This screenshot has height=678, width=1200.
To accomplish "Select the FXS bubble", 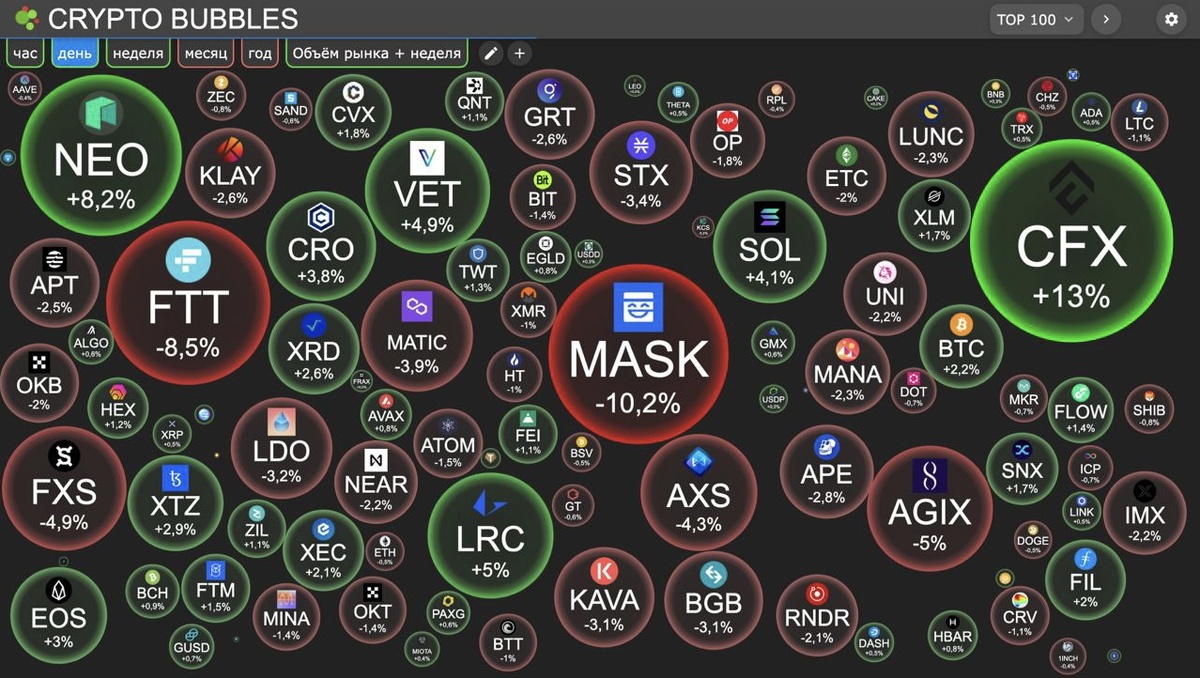I will click(64, 487).
